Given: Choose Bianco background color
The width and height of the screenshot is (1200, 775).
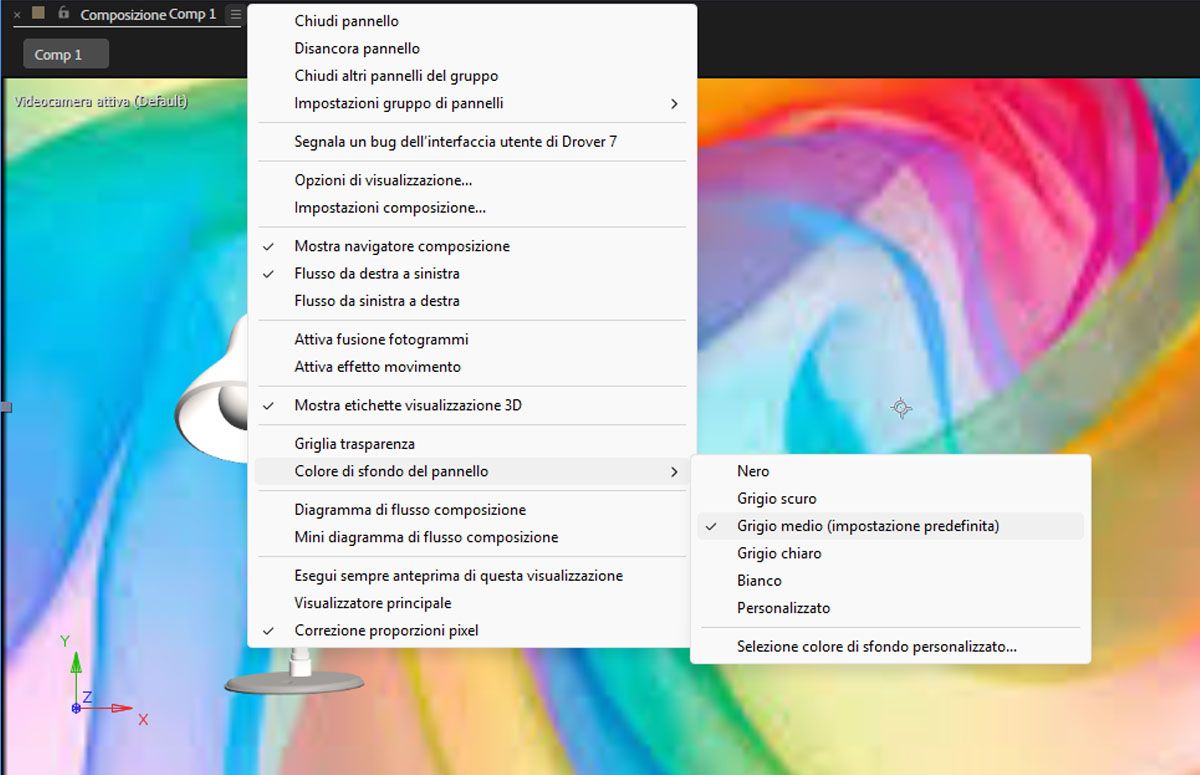Looking at the screenshot, I should point(890,580).
